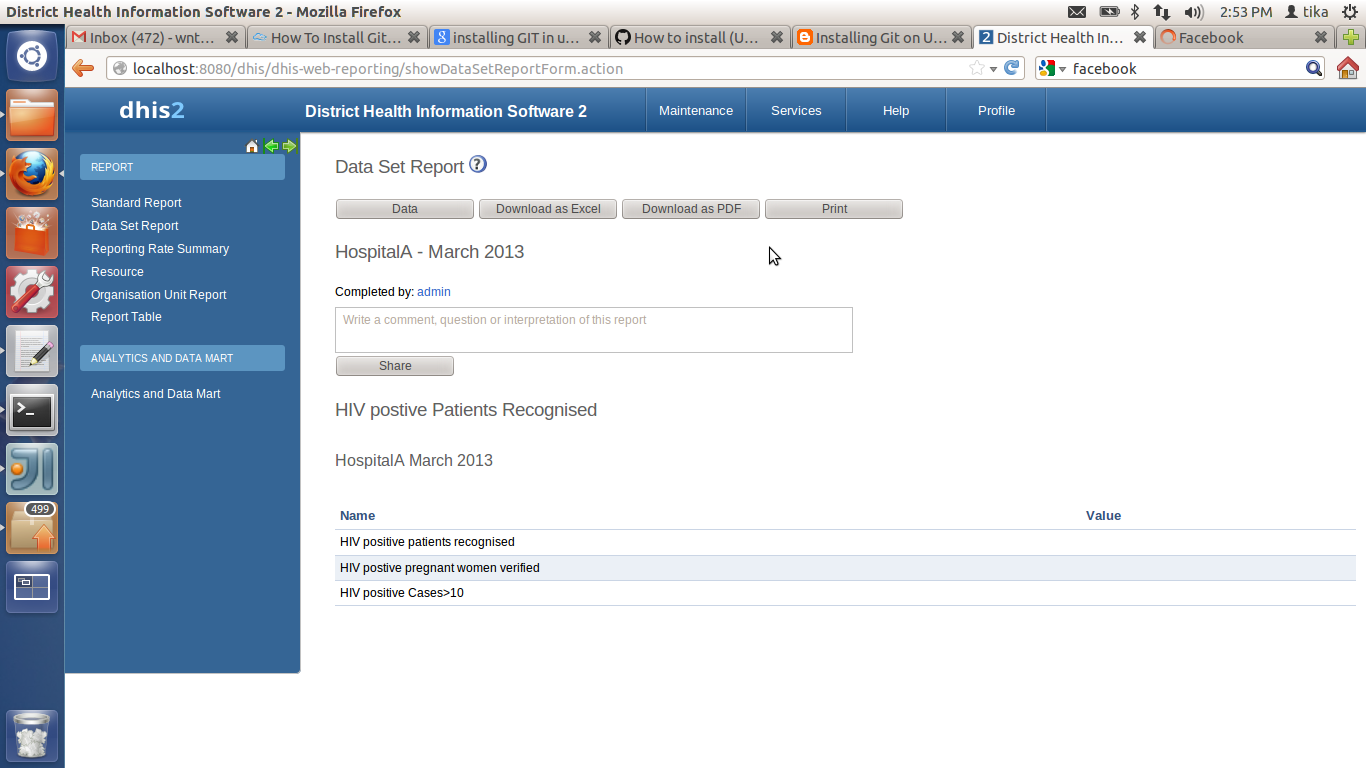The width and height of the screenshot is (1366, 768).
Task: Open the Ubuntu Dash home launcher
Action: (32, 56)
